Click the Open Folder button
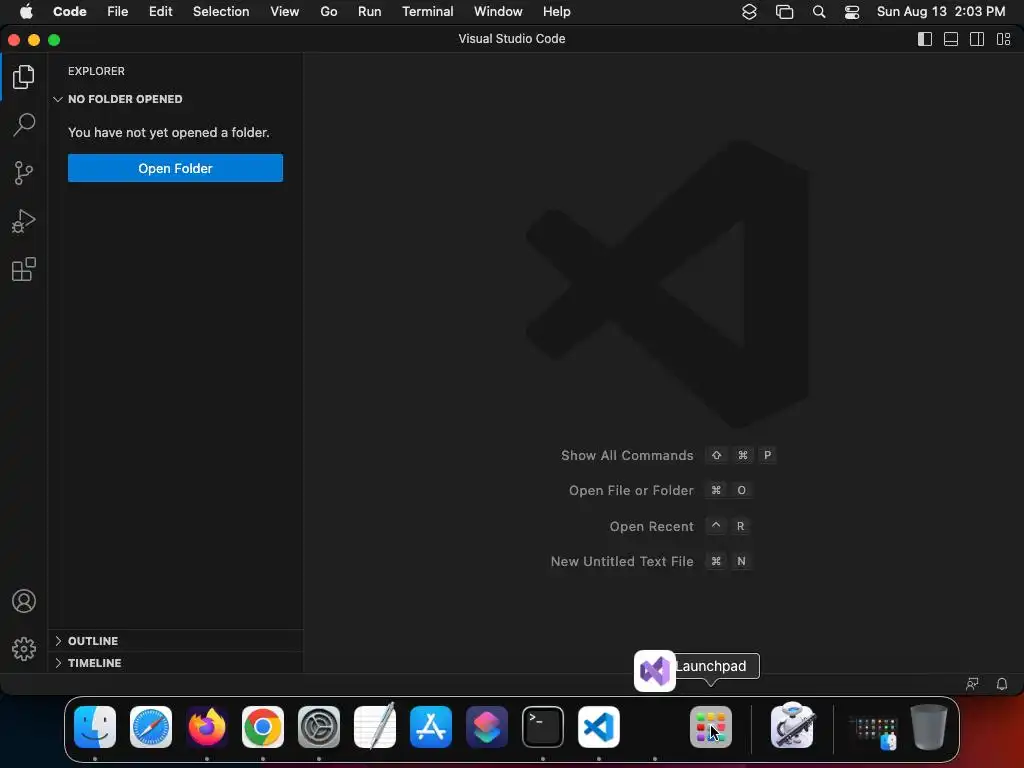The height and width of the screenshot is (768, 1024). 175,168
